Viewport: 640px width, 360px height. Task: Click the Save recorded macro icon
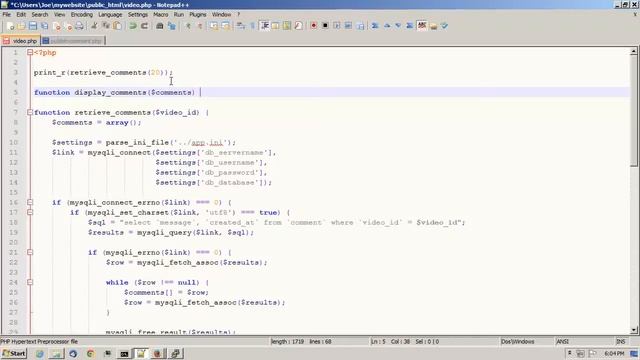point(360,26)
